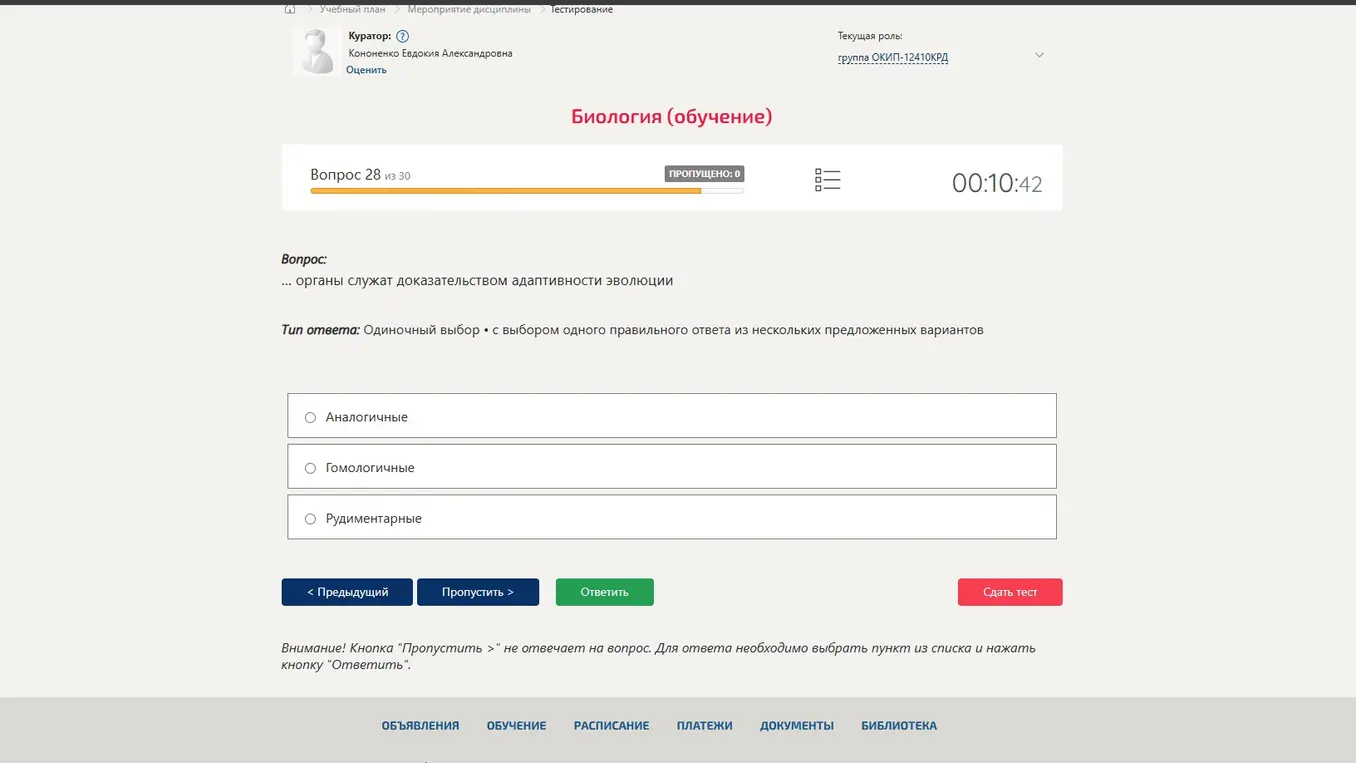
Task: Click the countdown timer 00:10:42
Action: point(997,183)
